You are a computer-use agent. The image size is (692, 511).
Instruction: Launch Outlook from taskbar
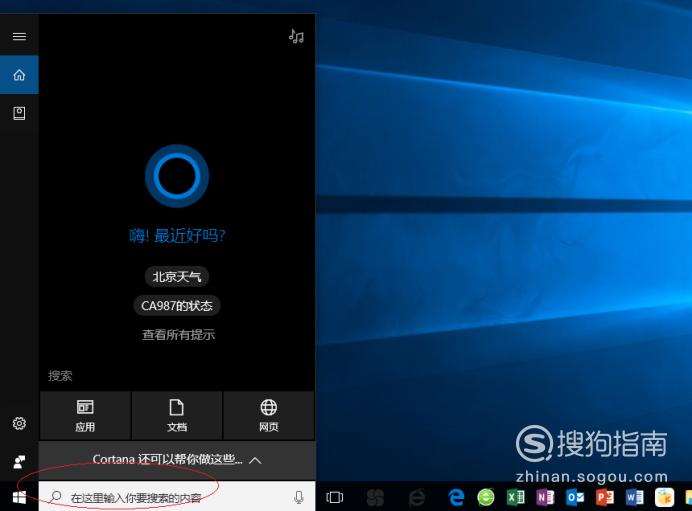(x=575, y=497)
